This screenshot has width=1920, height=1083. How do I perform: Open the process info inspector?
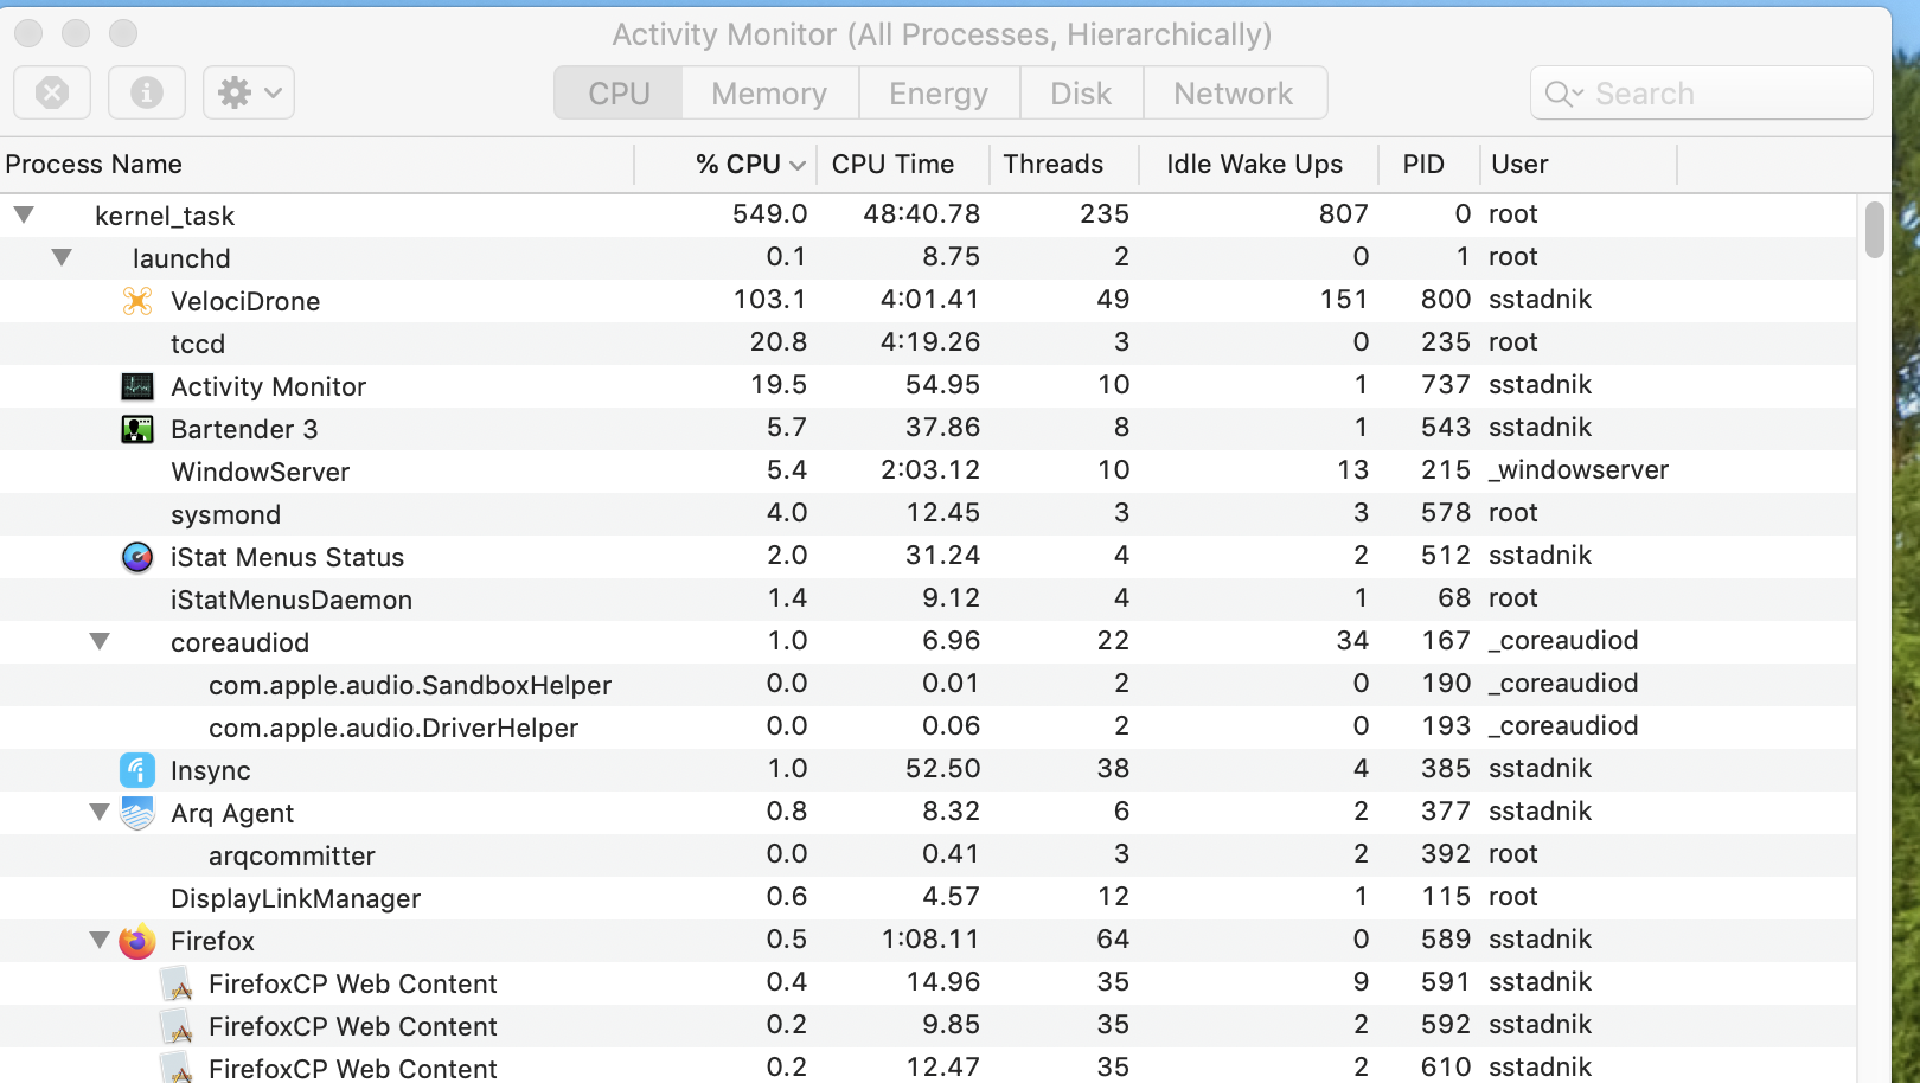point(146,92)
